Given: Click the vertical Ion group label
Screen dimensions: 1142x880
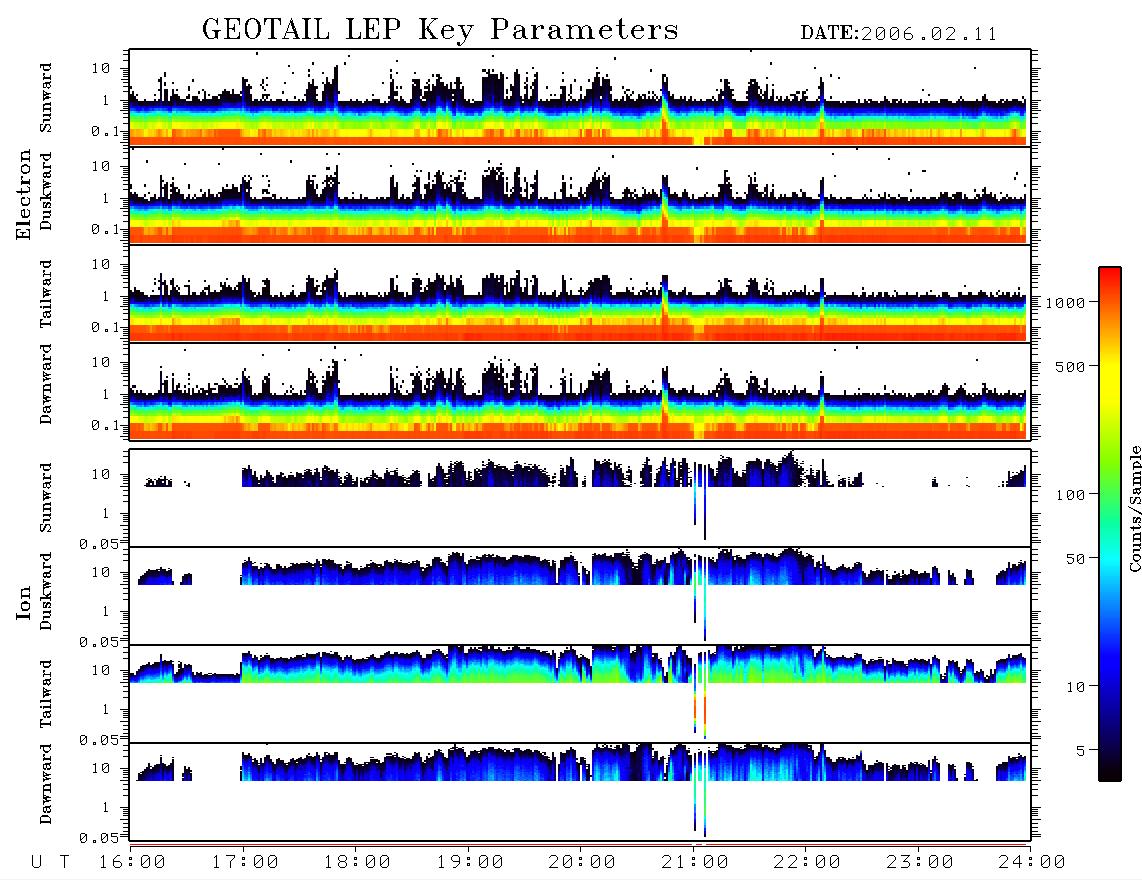Looking at the screenshot, I should pos(24,602).
